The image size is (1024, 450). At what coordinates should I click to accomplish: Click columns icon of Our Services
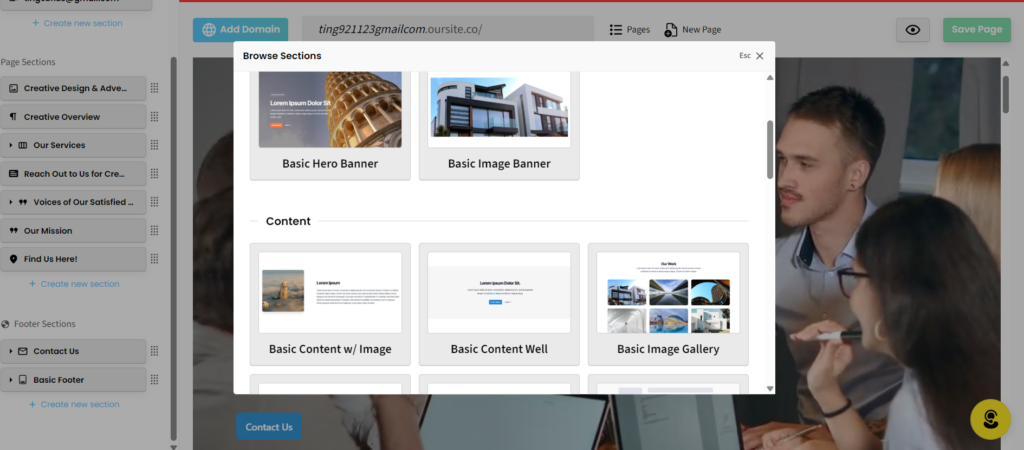[23, 145]
